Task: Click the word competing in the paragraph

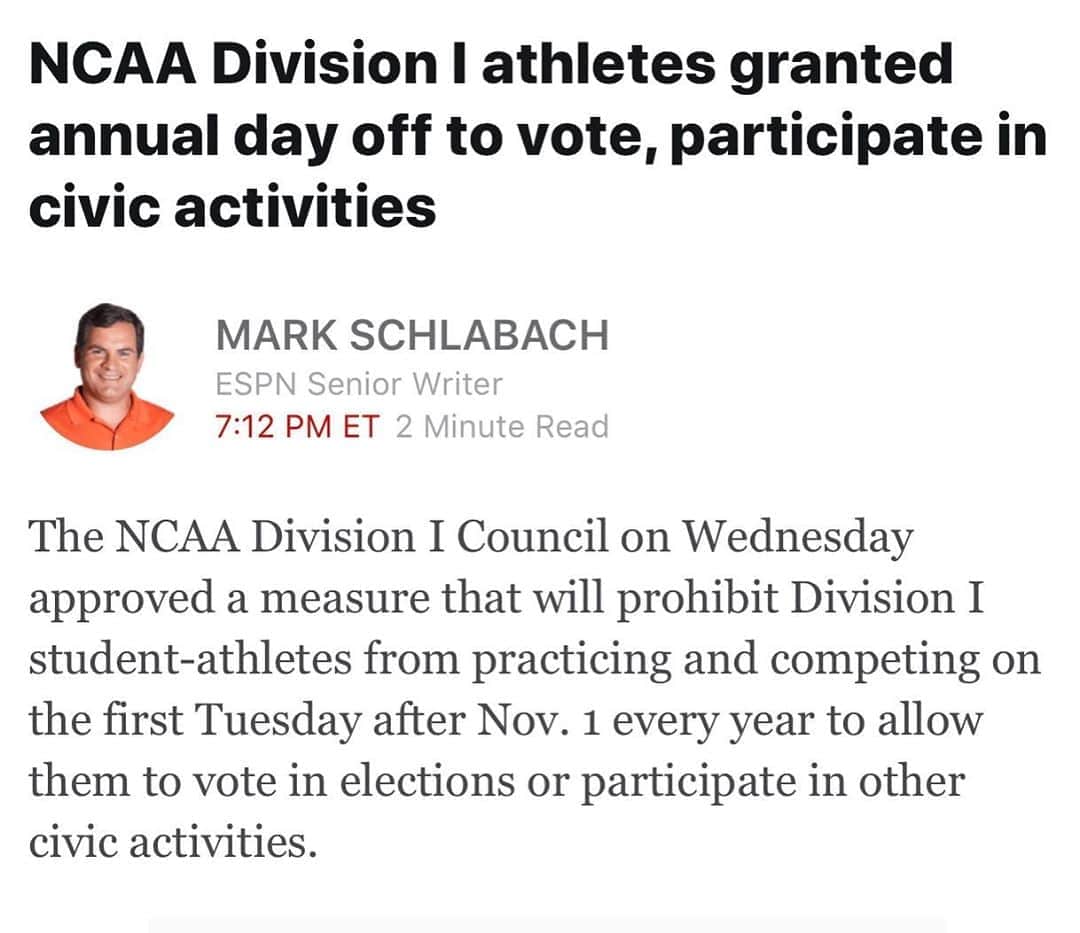Action: pos(875,661)
